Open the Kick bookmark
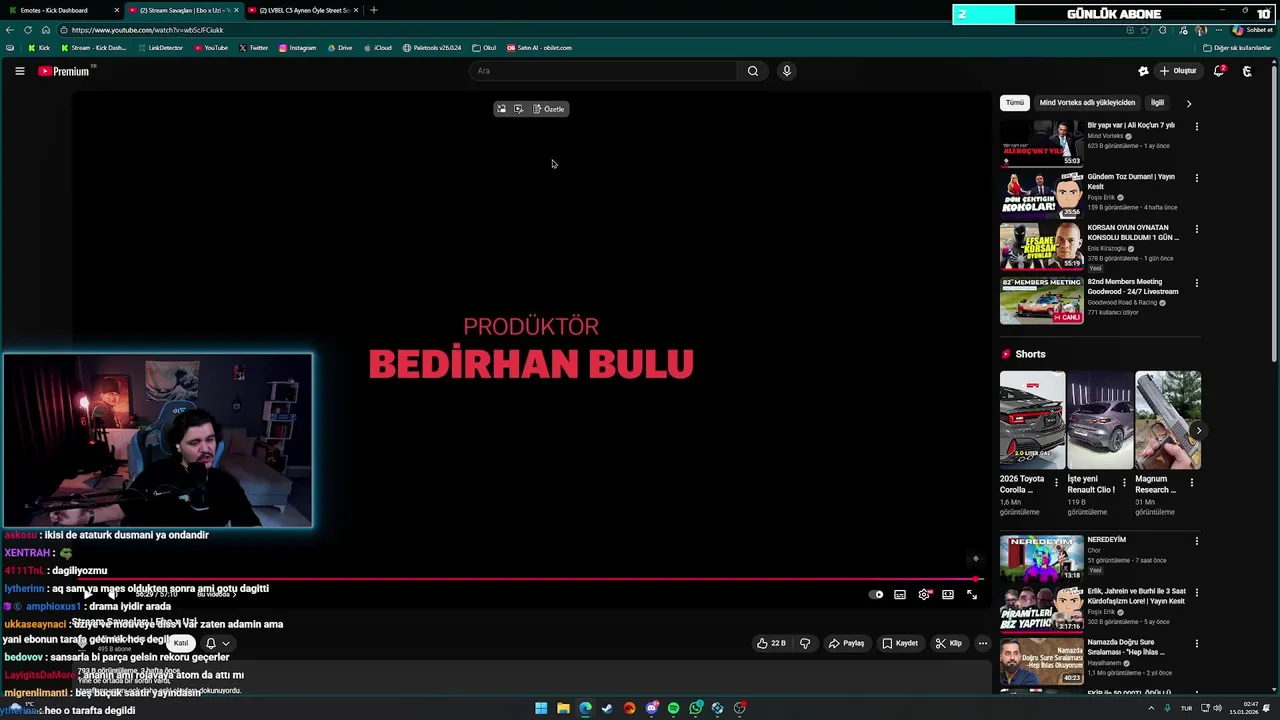The image size is (1280, 720). click(39, 48)
